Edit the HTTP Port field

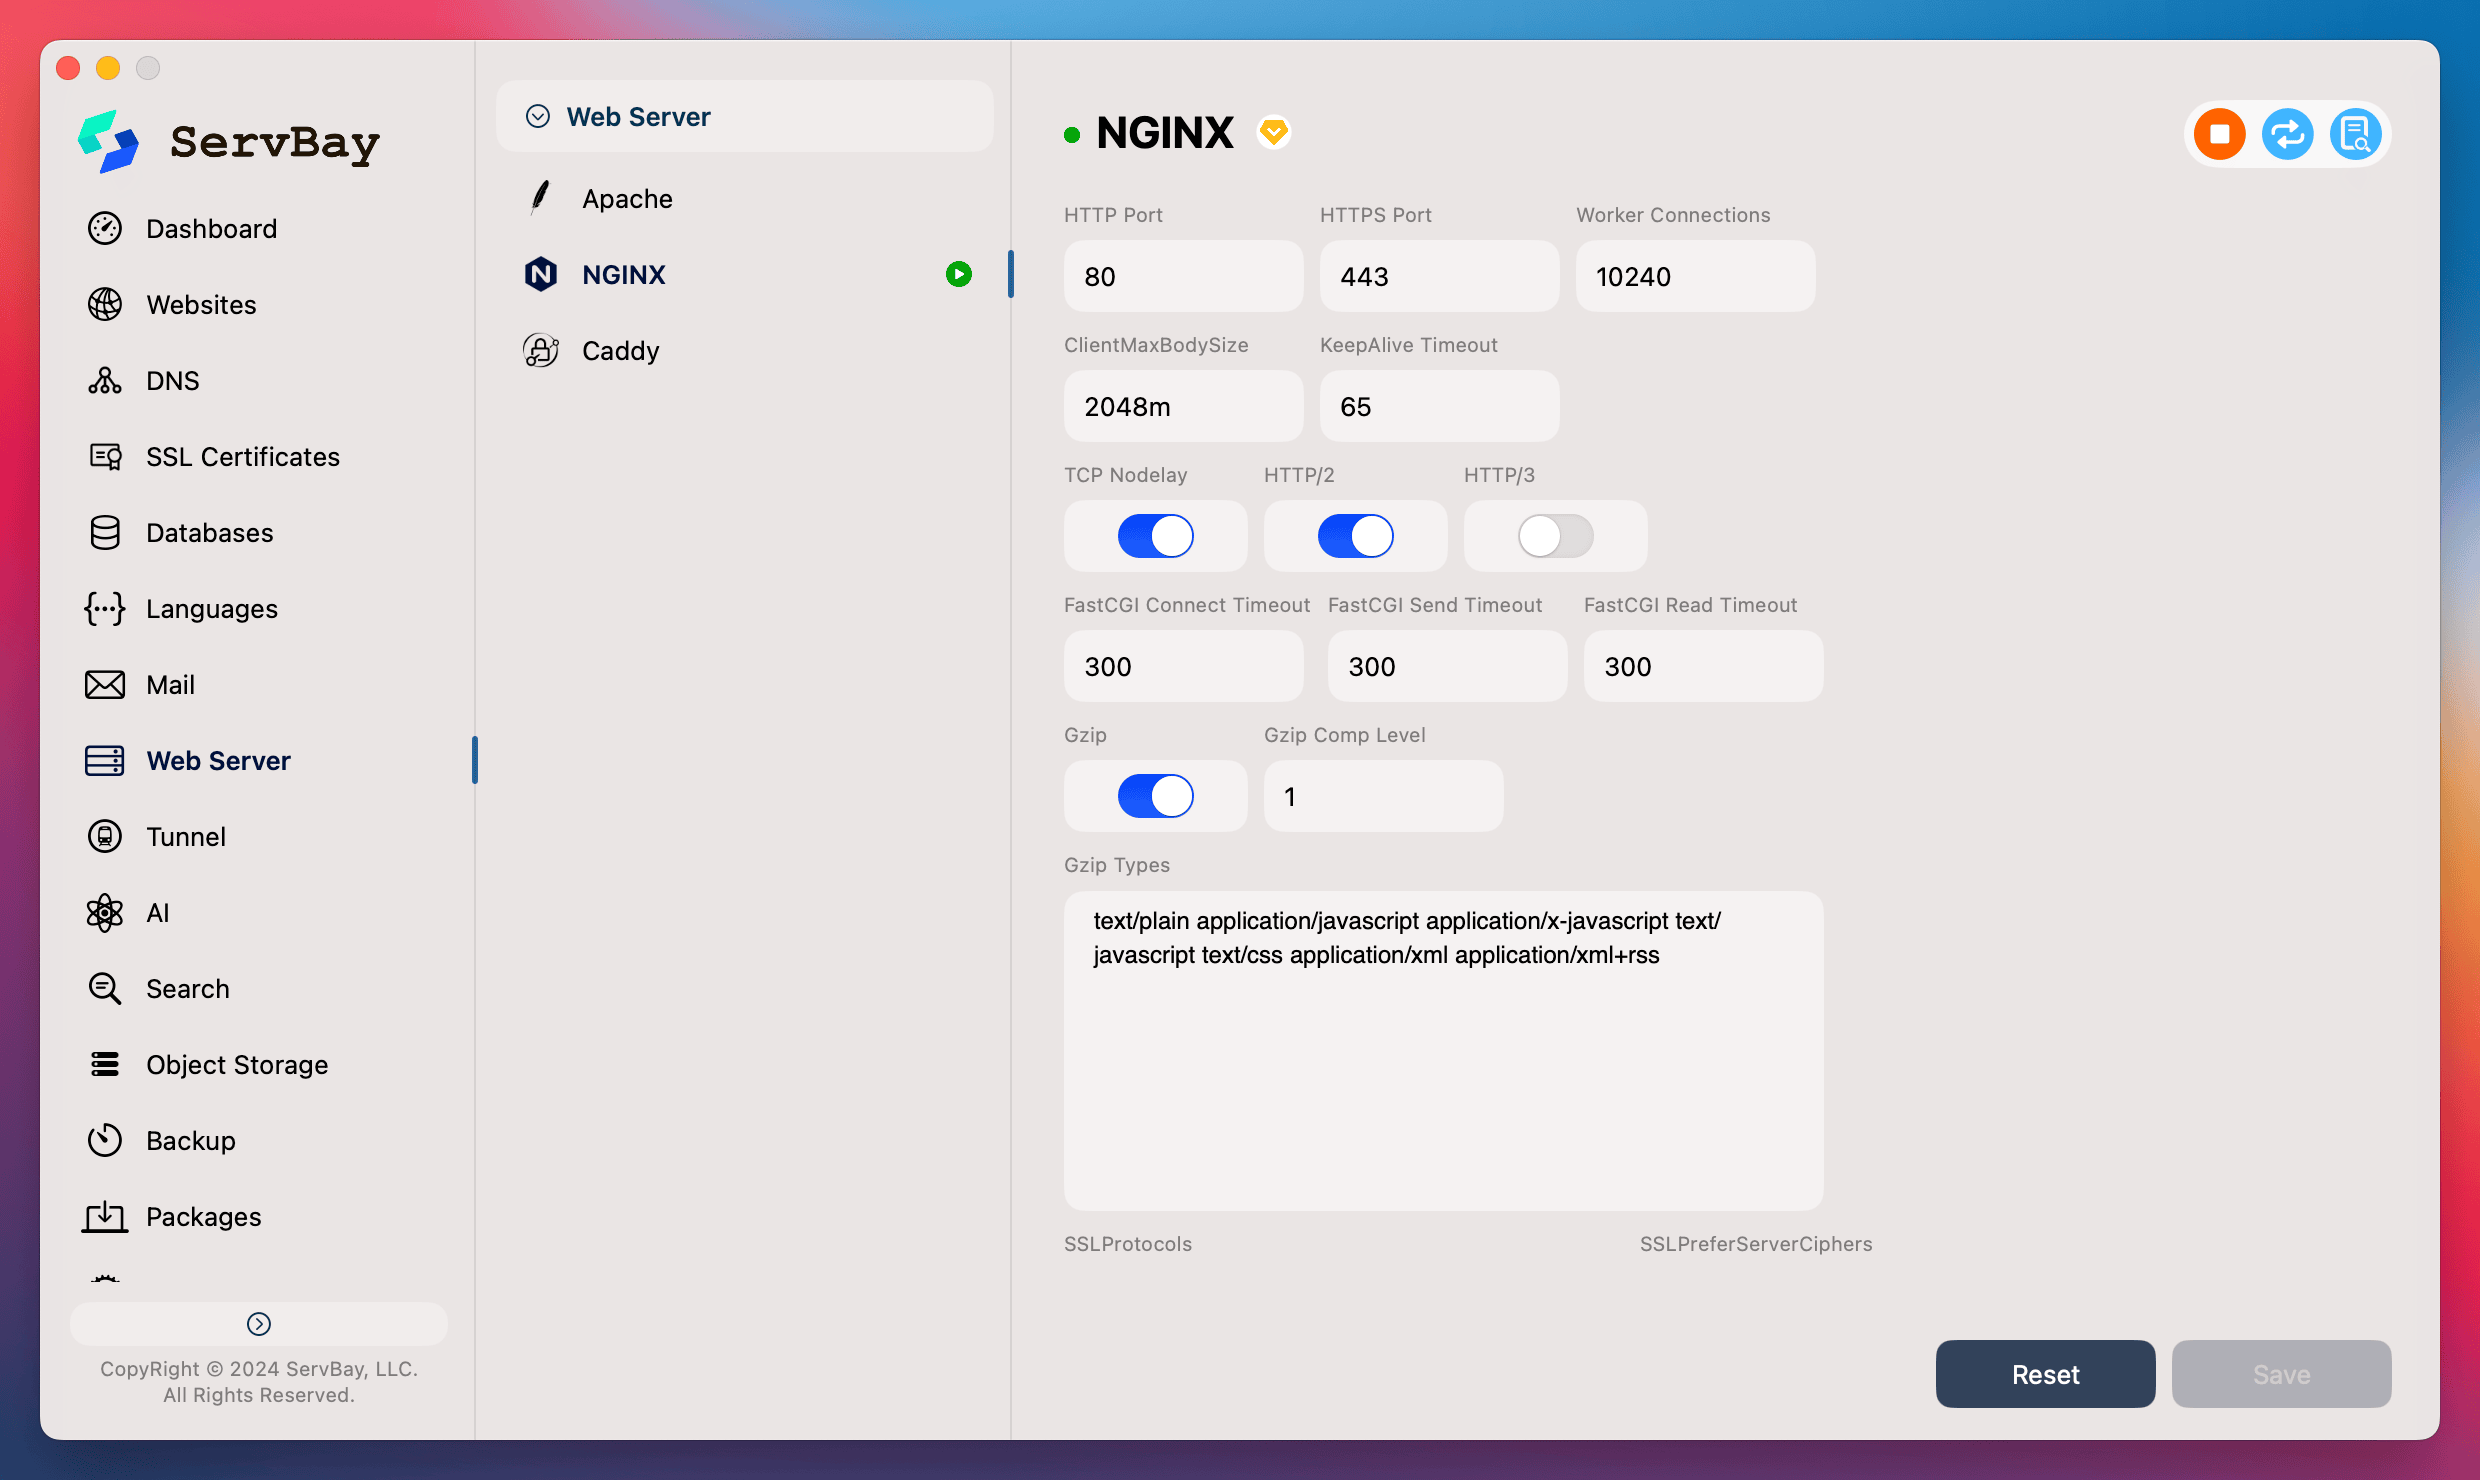[x=1184, y=276]
